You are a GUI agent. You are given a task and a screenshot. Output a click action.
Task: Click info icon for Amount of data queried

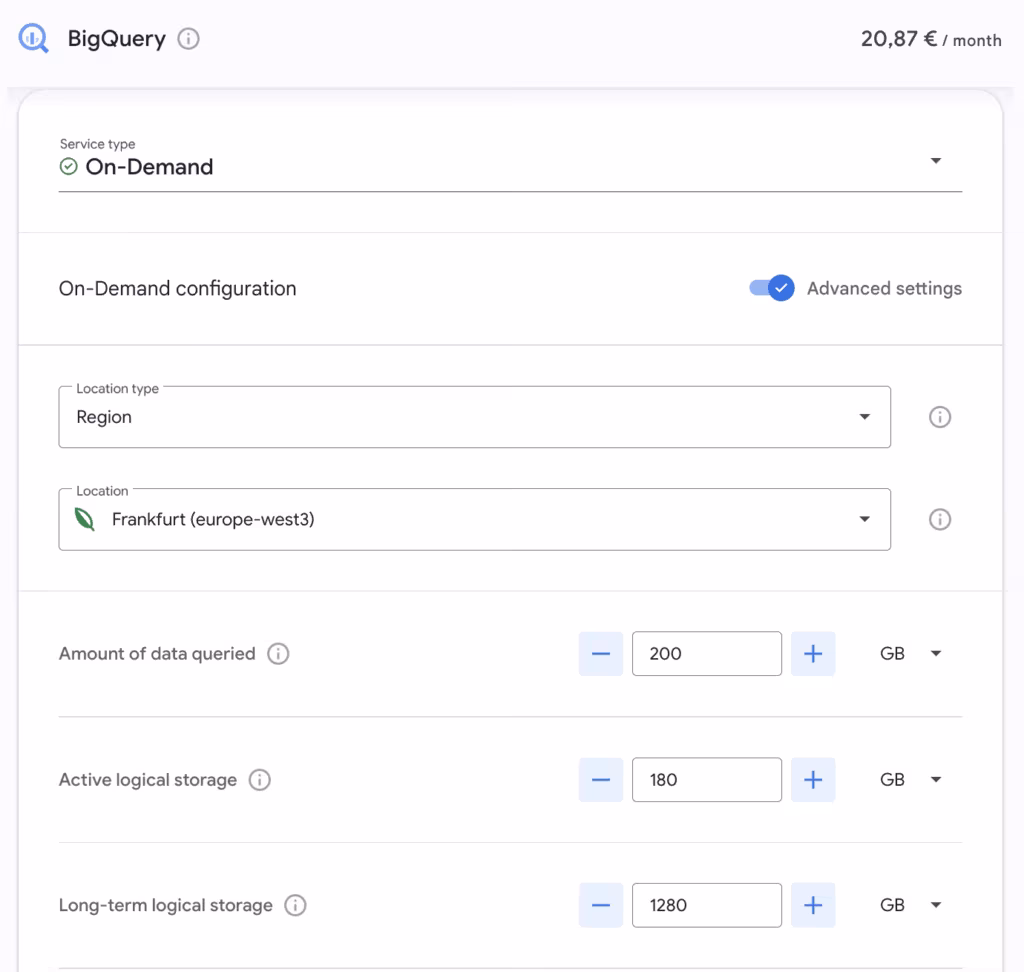[279, 654]
